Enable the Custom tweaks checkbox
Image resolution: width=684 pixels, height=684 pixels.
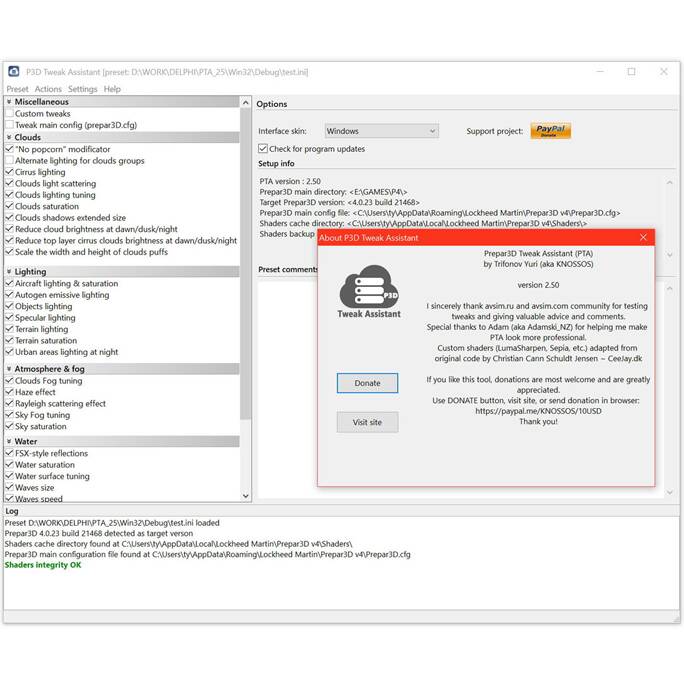[10, 113]
